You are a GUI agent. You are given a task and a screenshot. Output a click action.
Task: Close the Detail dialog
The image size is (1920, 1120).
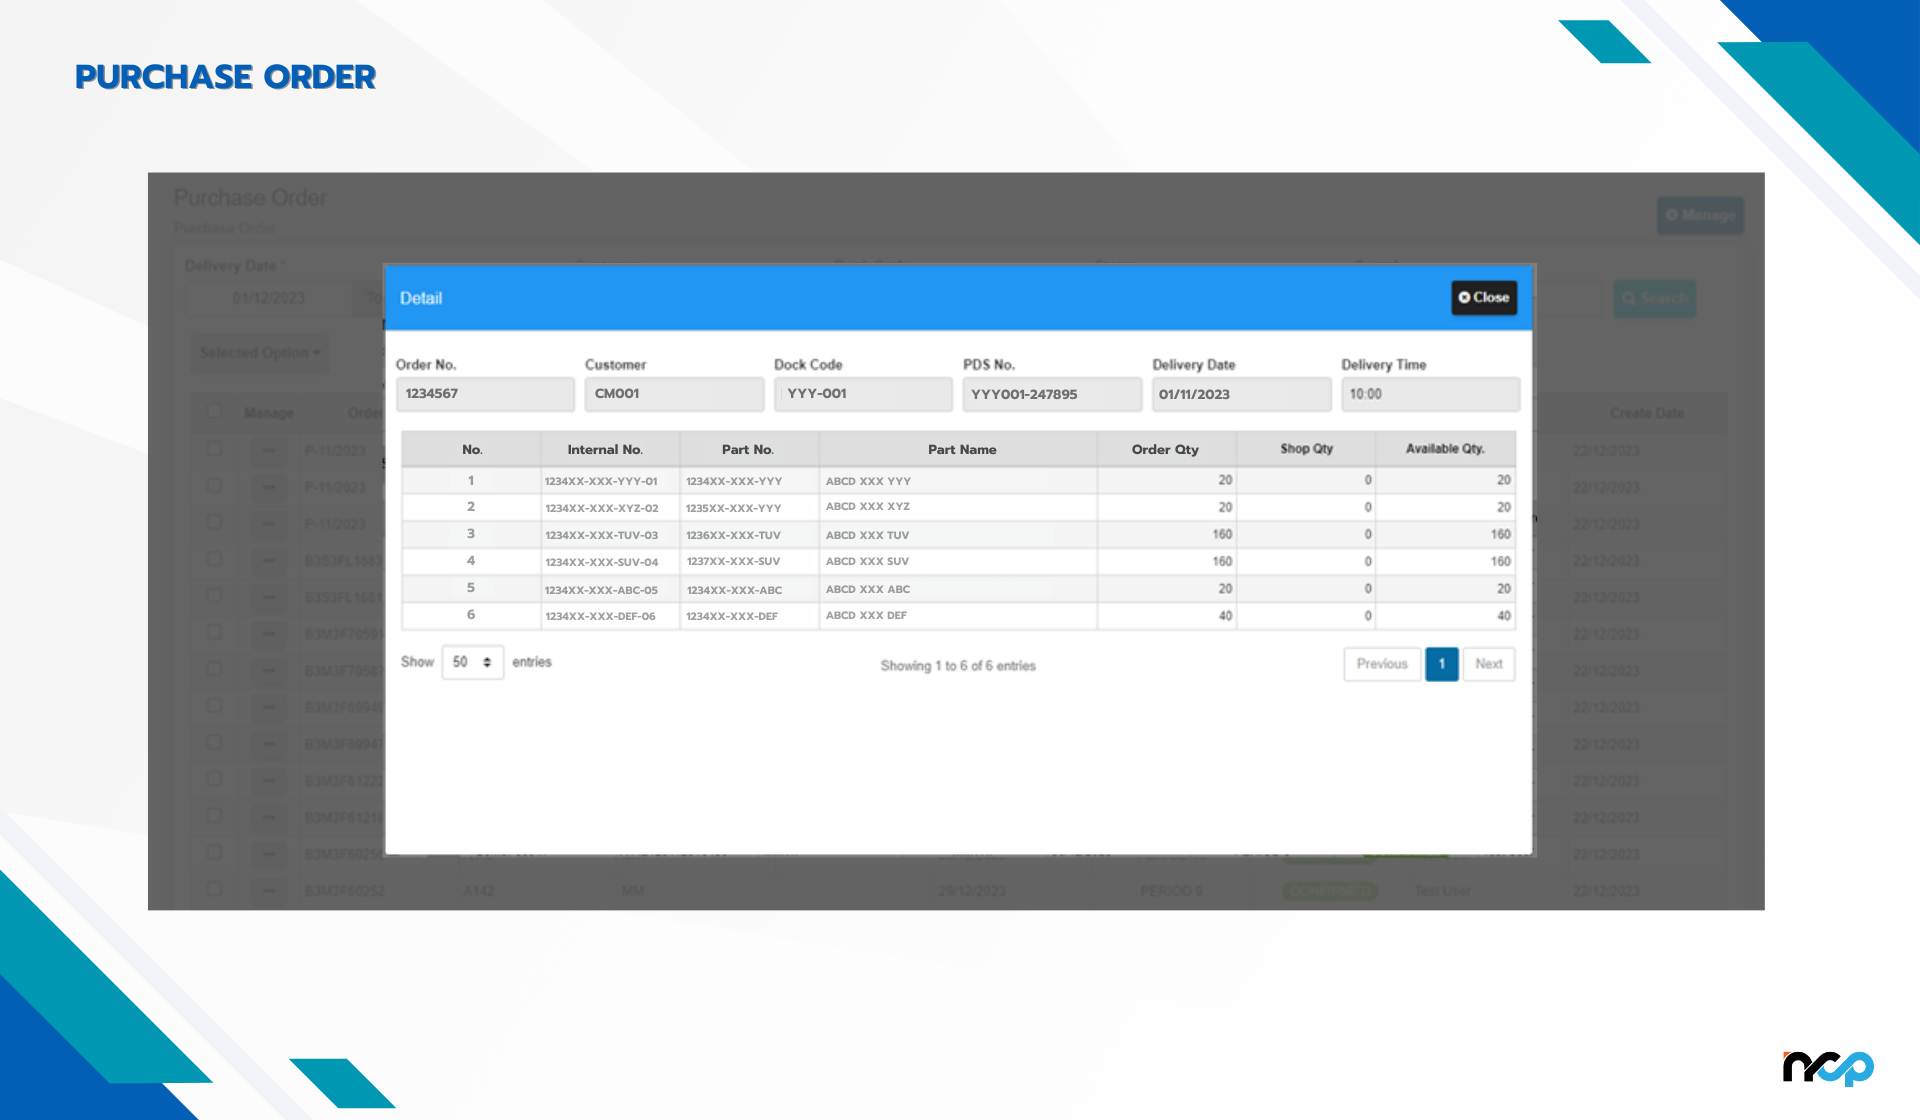tap(1484, 297)
